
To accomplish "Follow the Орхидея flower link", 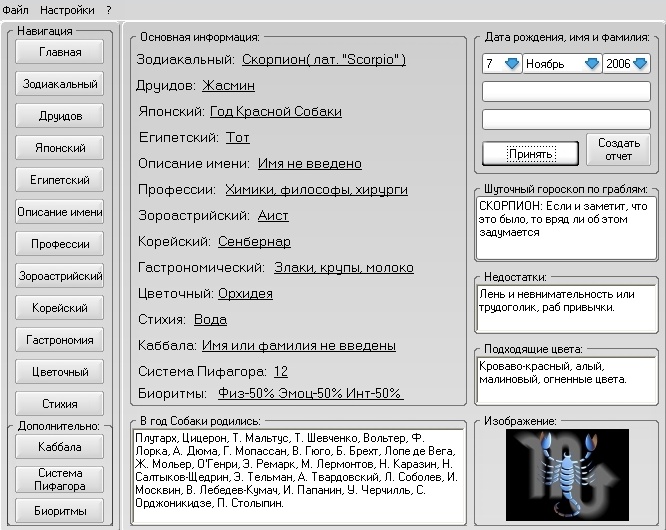I will pos(246,293).
